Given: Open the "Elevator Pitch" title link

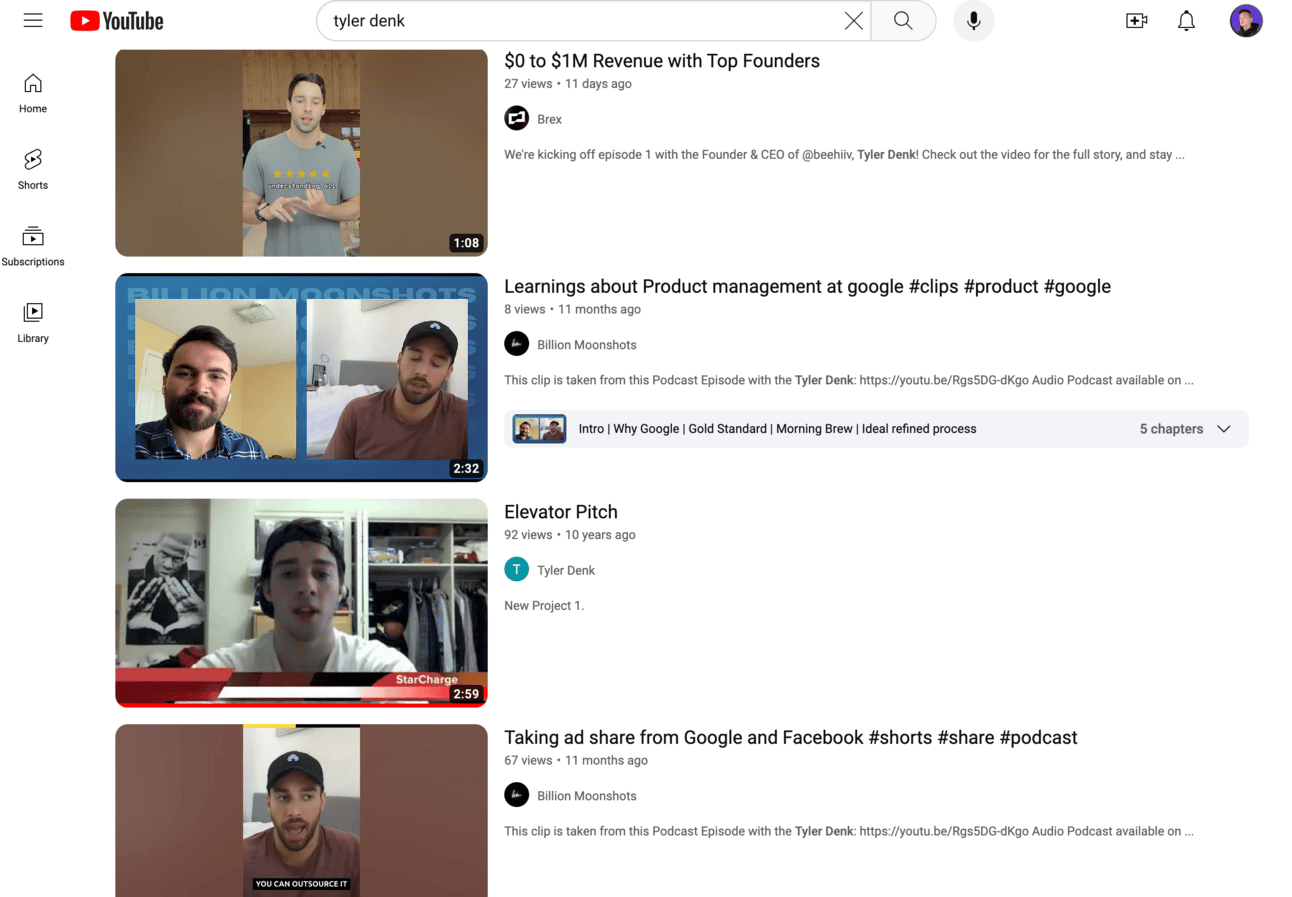Looking at the screenshot, I should click(x=561, y=512).
